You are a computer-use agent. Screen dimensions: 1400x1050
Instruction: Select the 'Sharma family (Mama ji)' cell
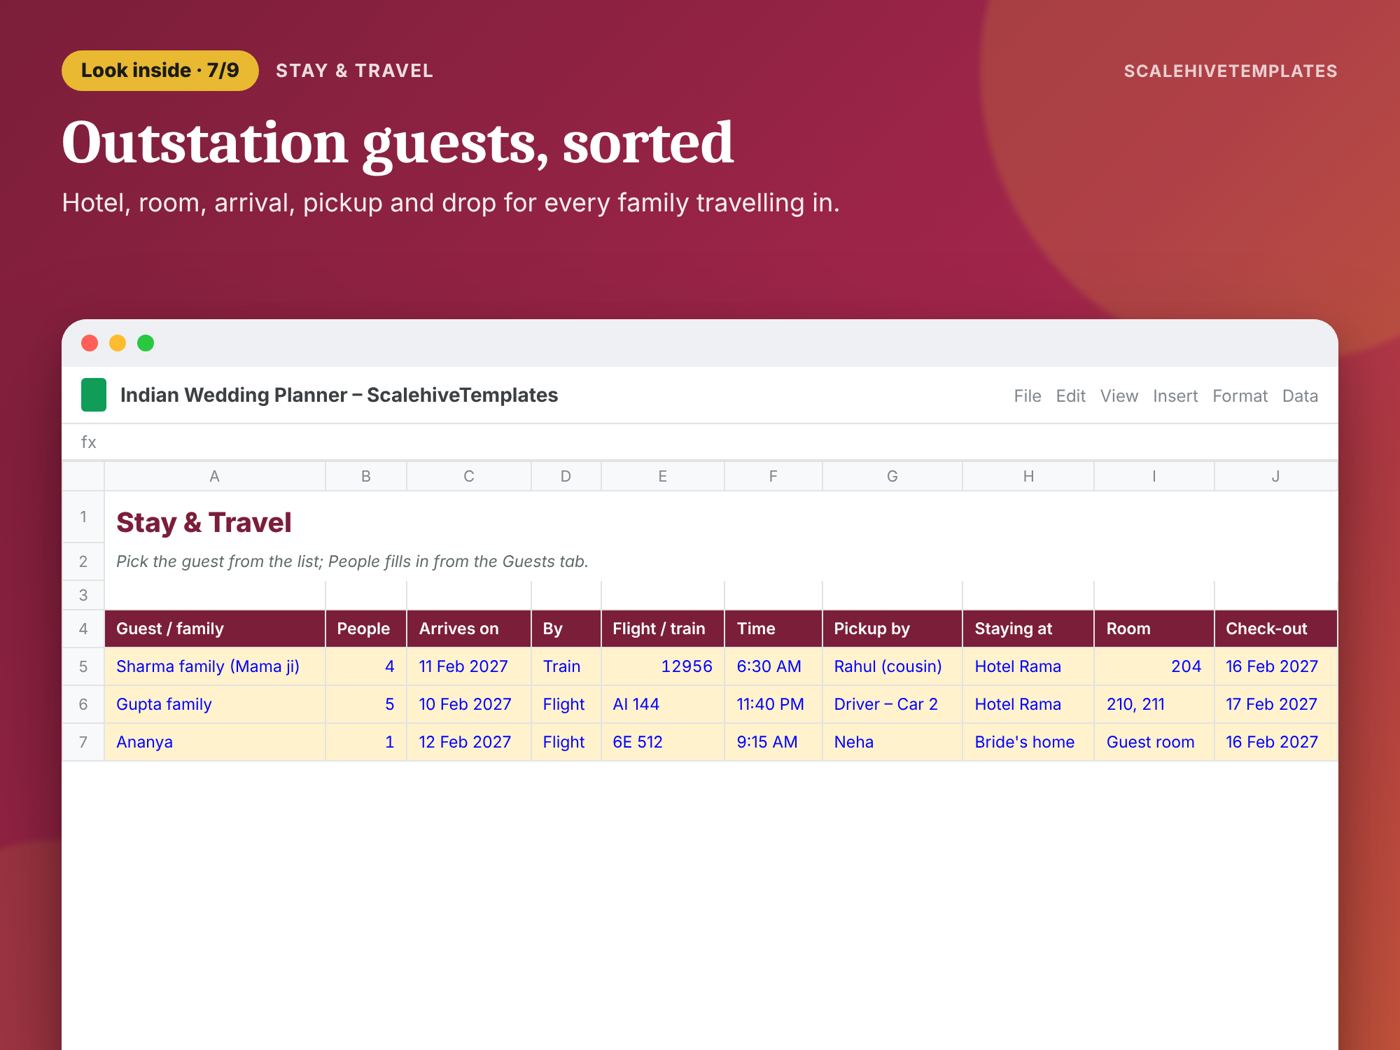point(215,667)
